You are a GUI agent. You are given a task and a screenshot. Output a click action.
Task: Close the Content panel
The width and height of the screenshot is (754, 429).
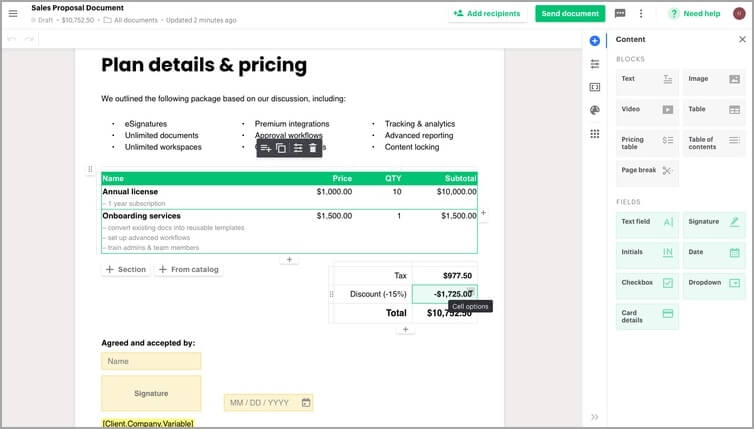click(x=742, y=40)
